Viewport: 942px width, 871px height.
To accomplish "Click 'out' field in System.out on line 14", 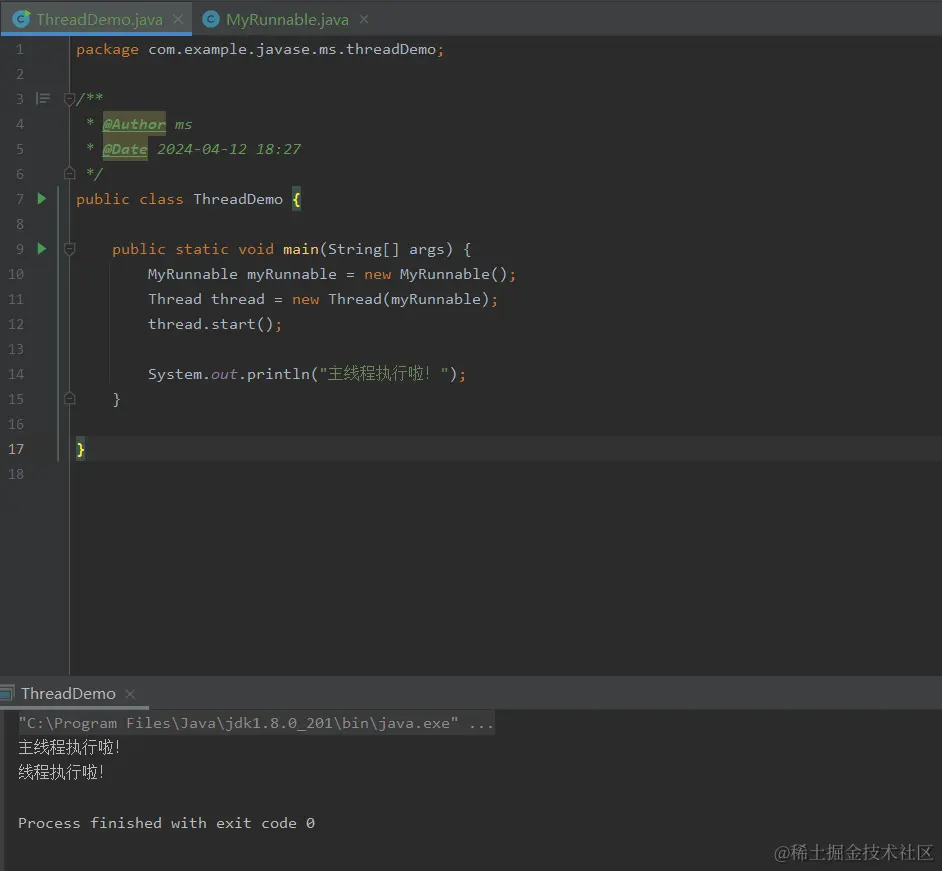I will [224, 374].
